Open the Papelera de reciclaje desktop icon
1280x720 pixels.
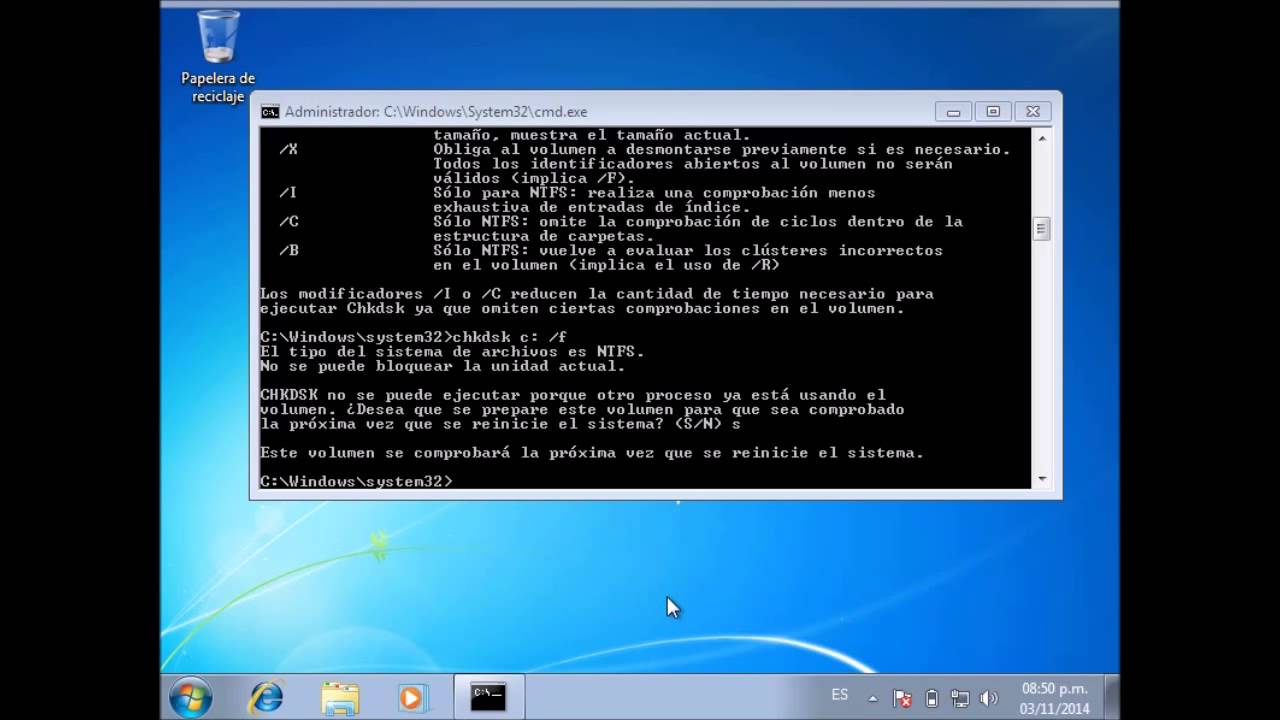pyautogui.click(x=217, y=57)
